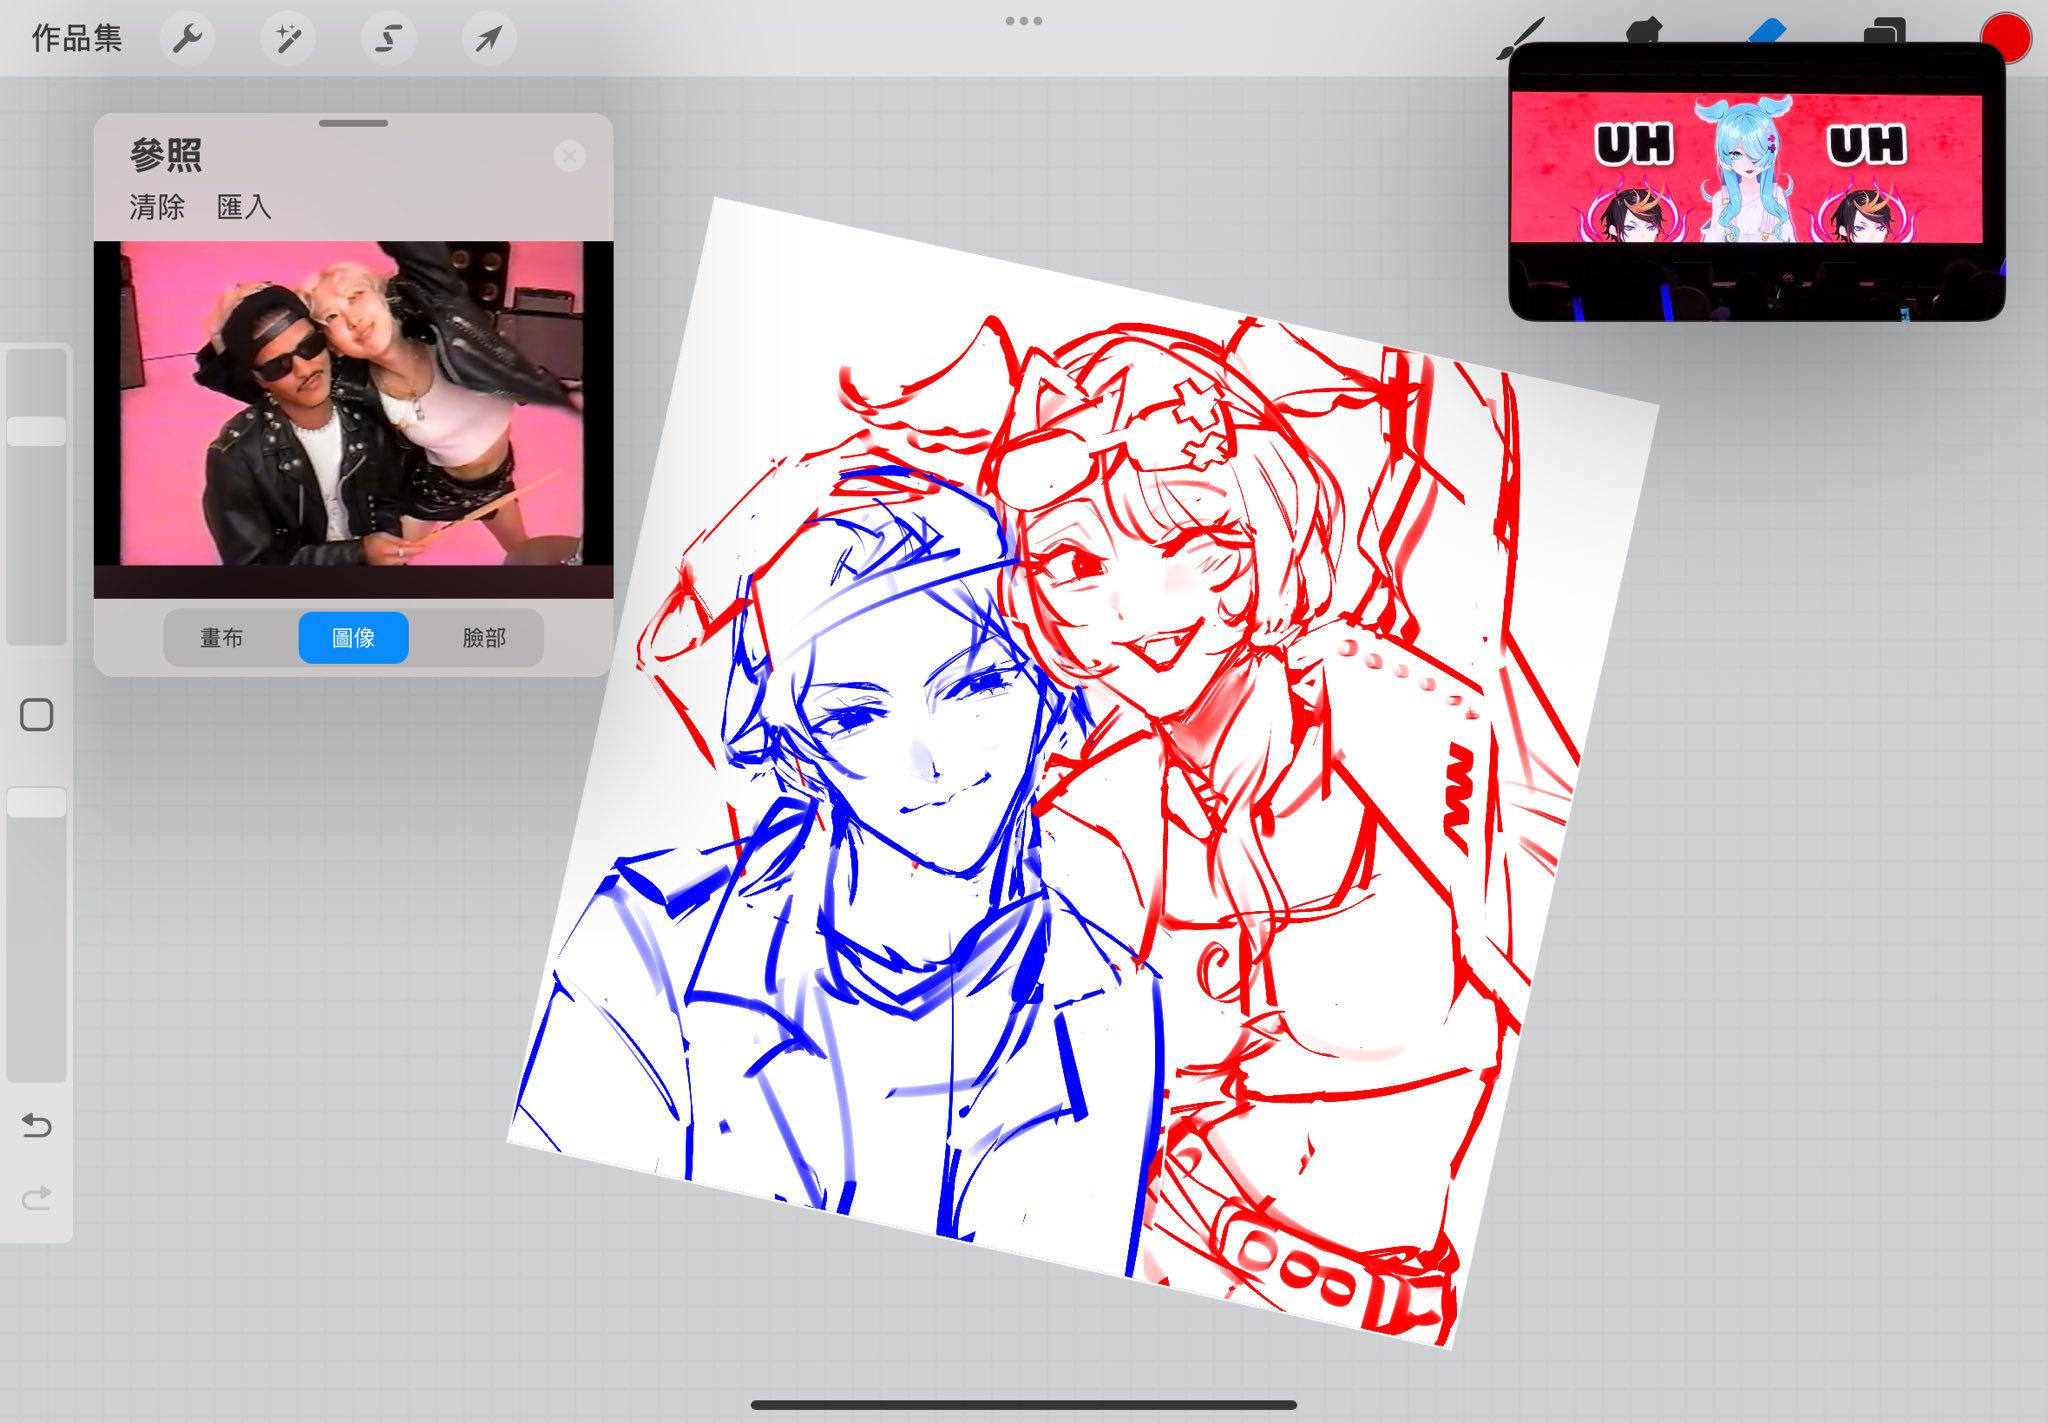Open the Actions wrench menu
The width and height of the screenshot is (2048, 1423).
pos(187,39)
